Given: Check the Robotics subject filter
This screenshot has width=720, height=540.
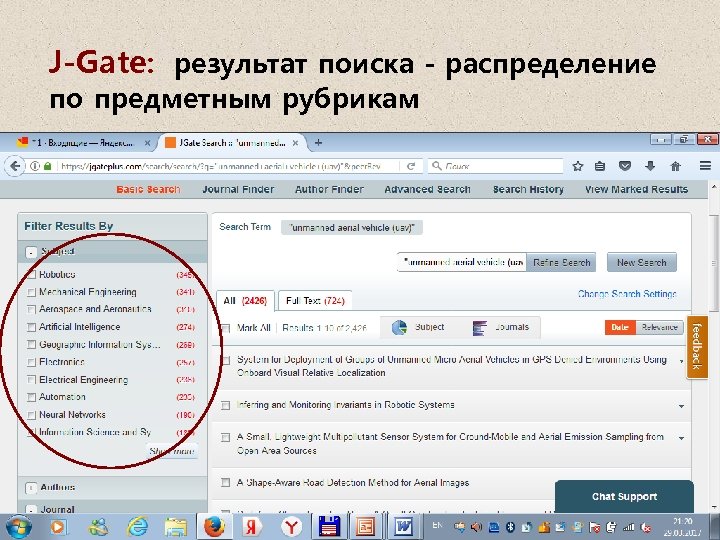Looking at the screenshot, I should (x=31, y=275).
